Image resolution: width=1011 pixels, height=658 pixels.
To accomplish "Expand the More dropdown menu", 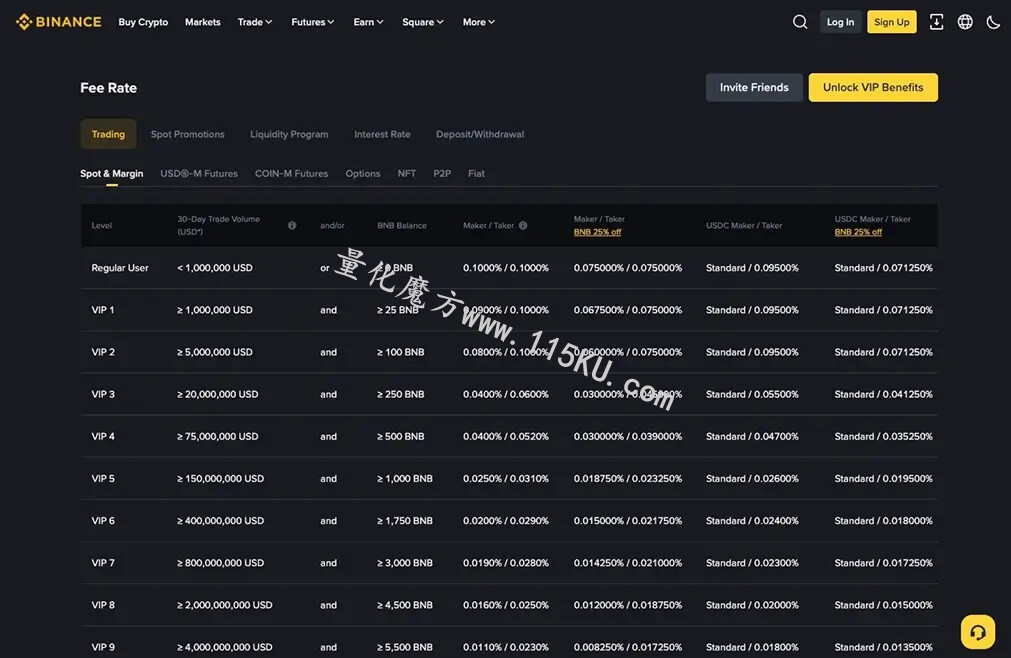I will 478,22.
